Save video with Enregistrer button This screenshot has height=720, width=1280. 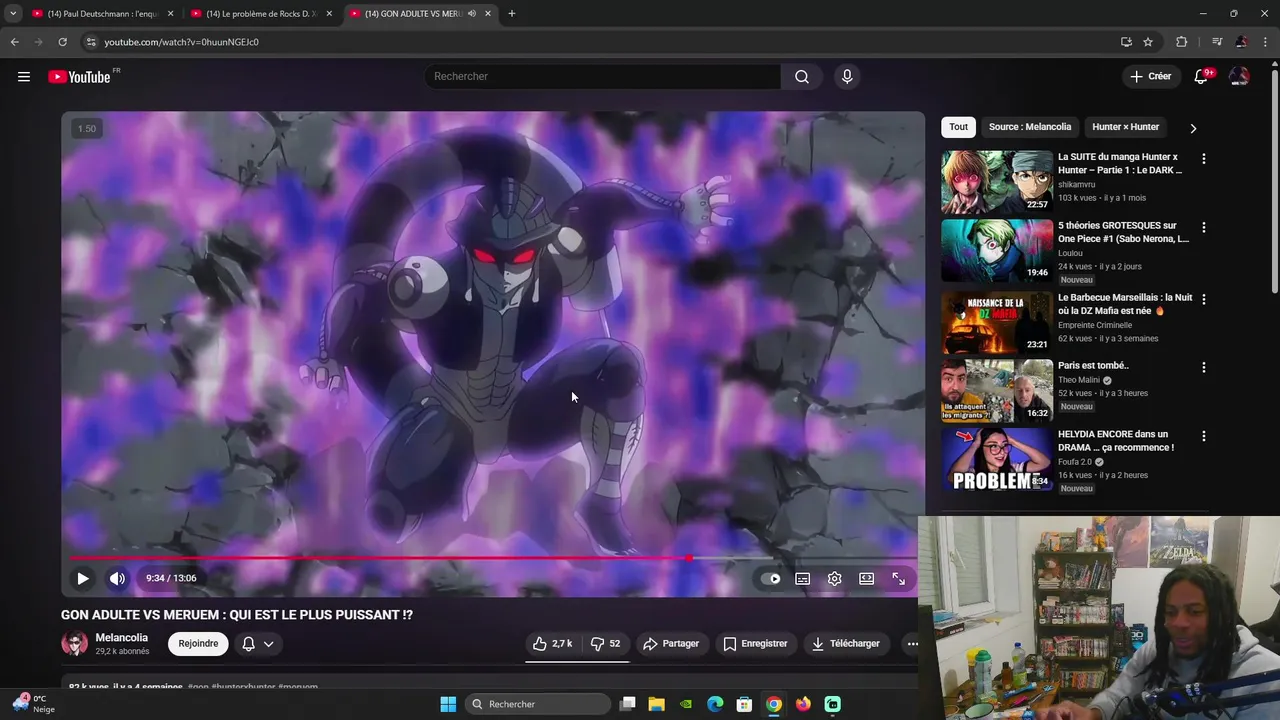click(756, 644)
